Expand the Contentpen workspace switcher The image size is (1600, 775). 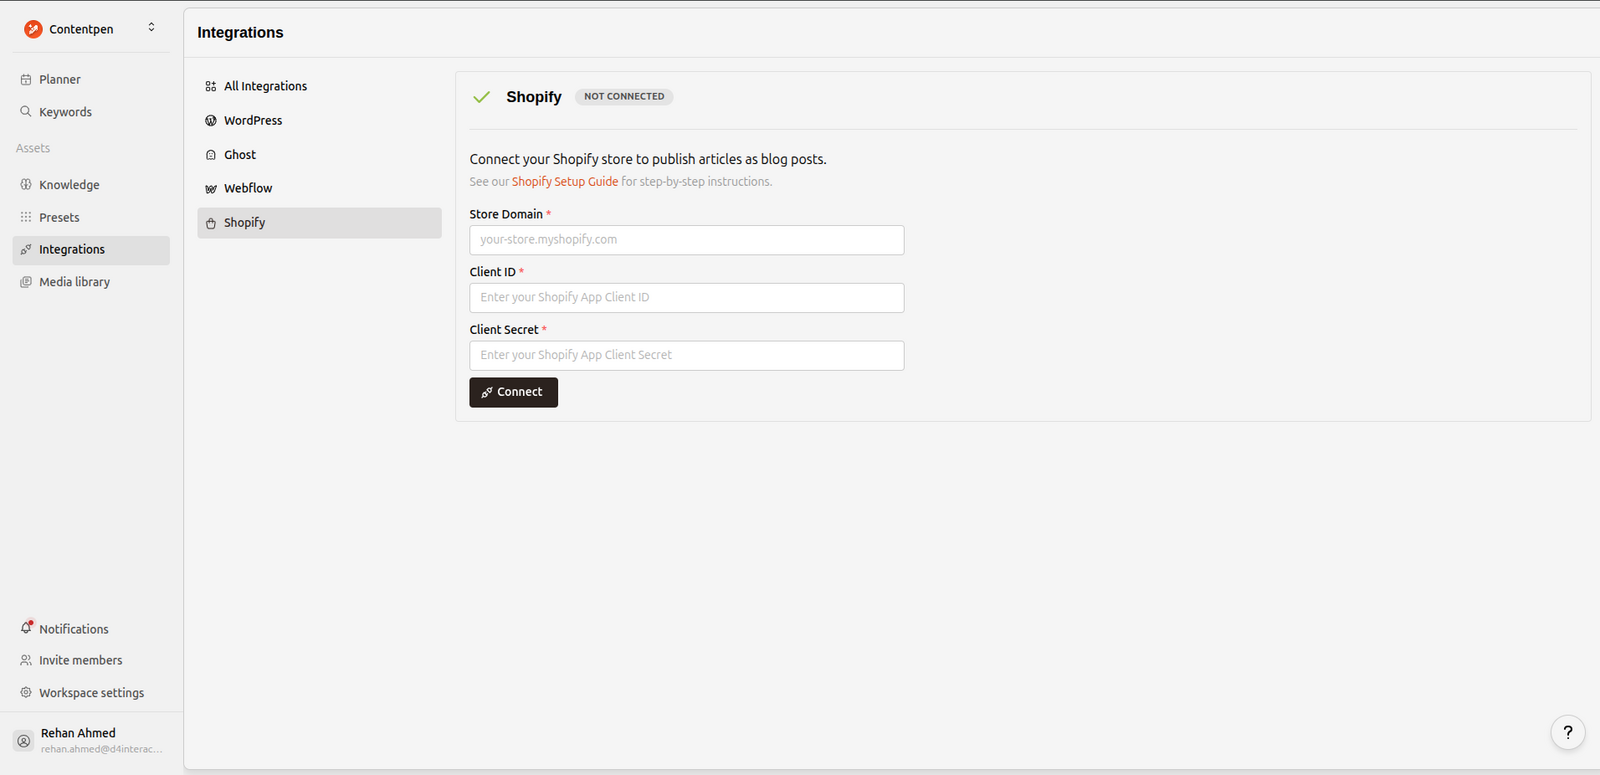(x=151, y=28)
